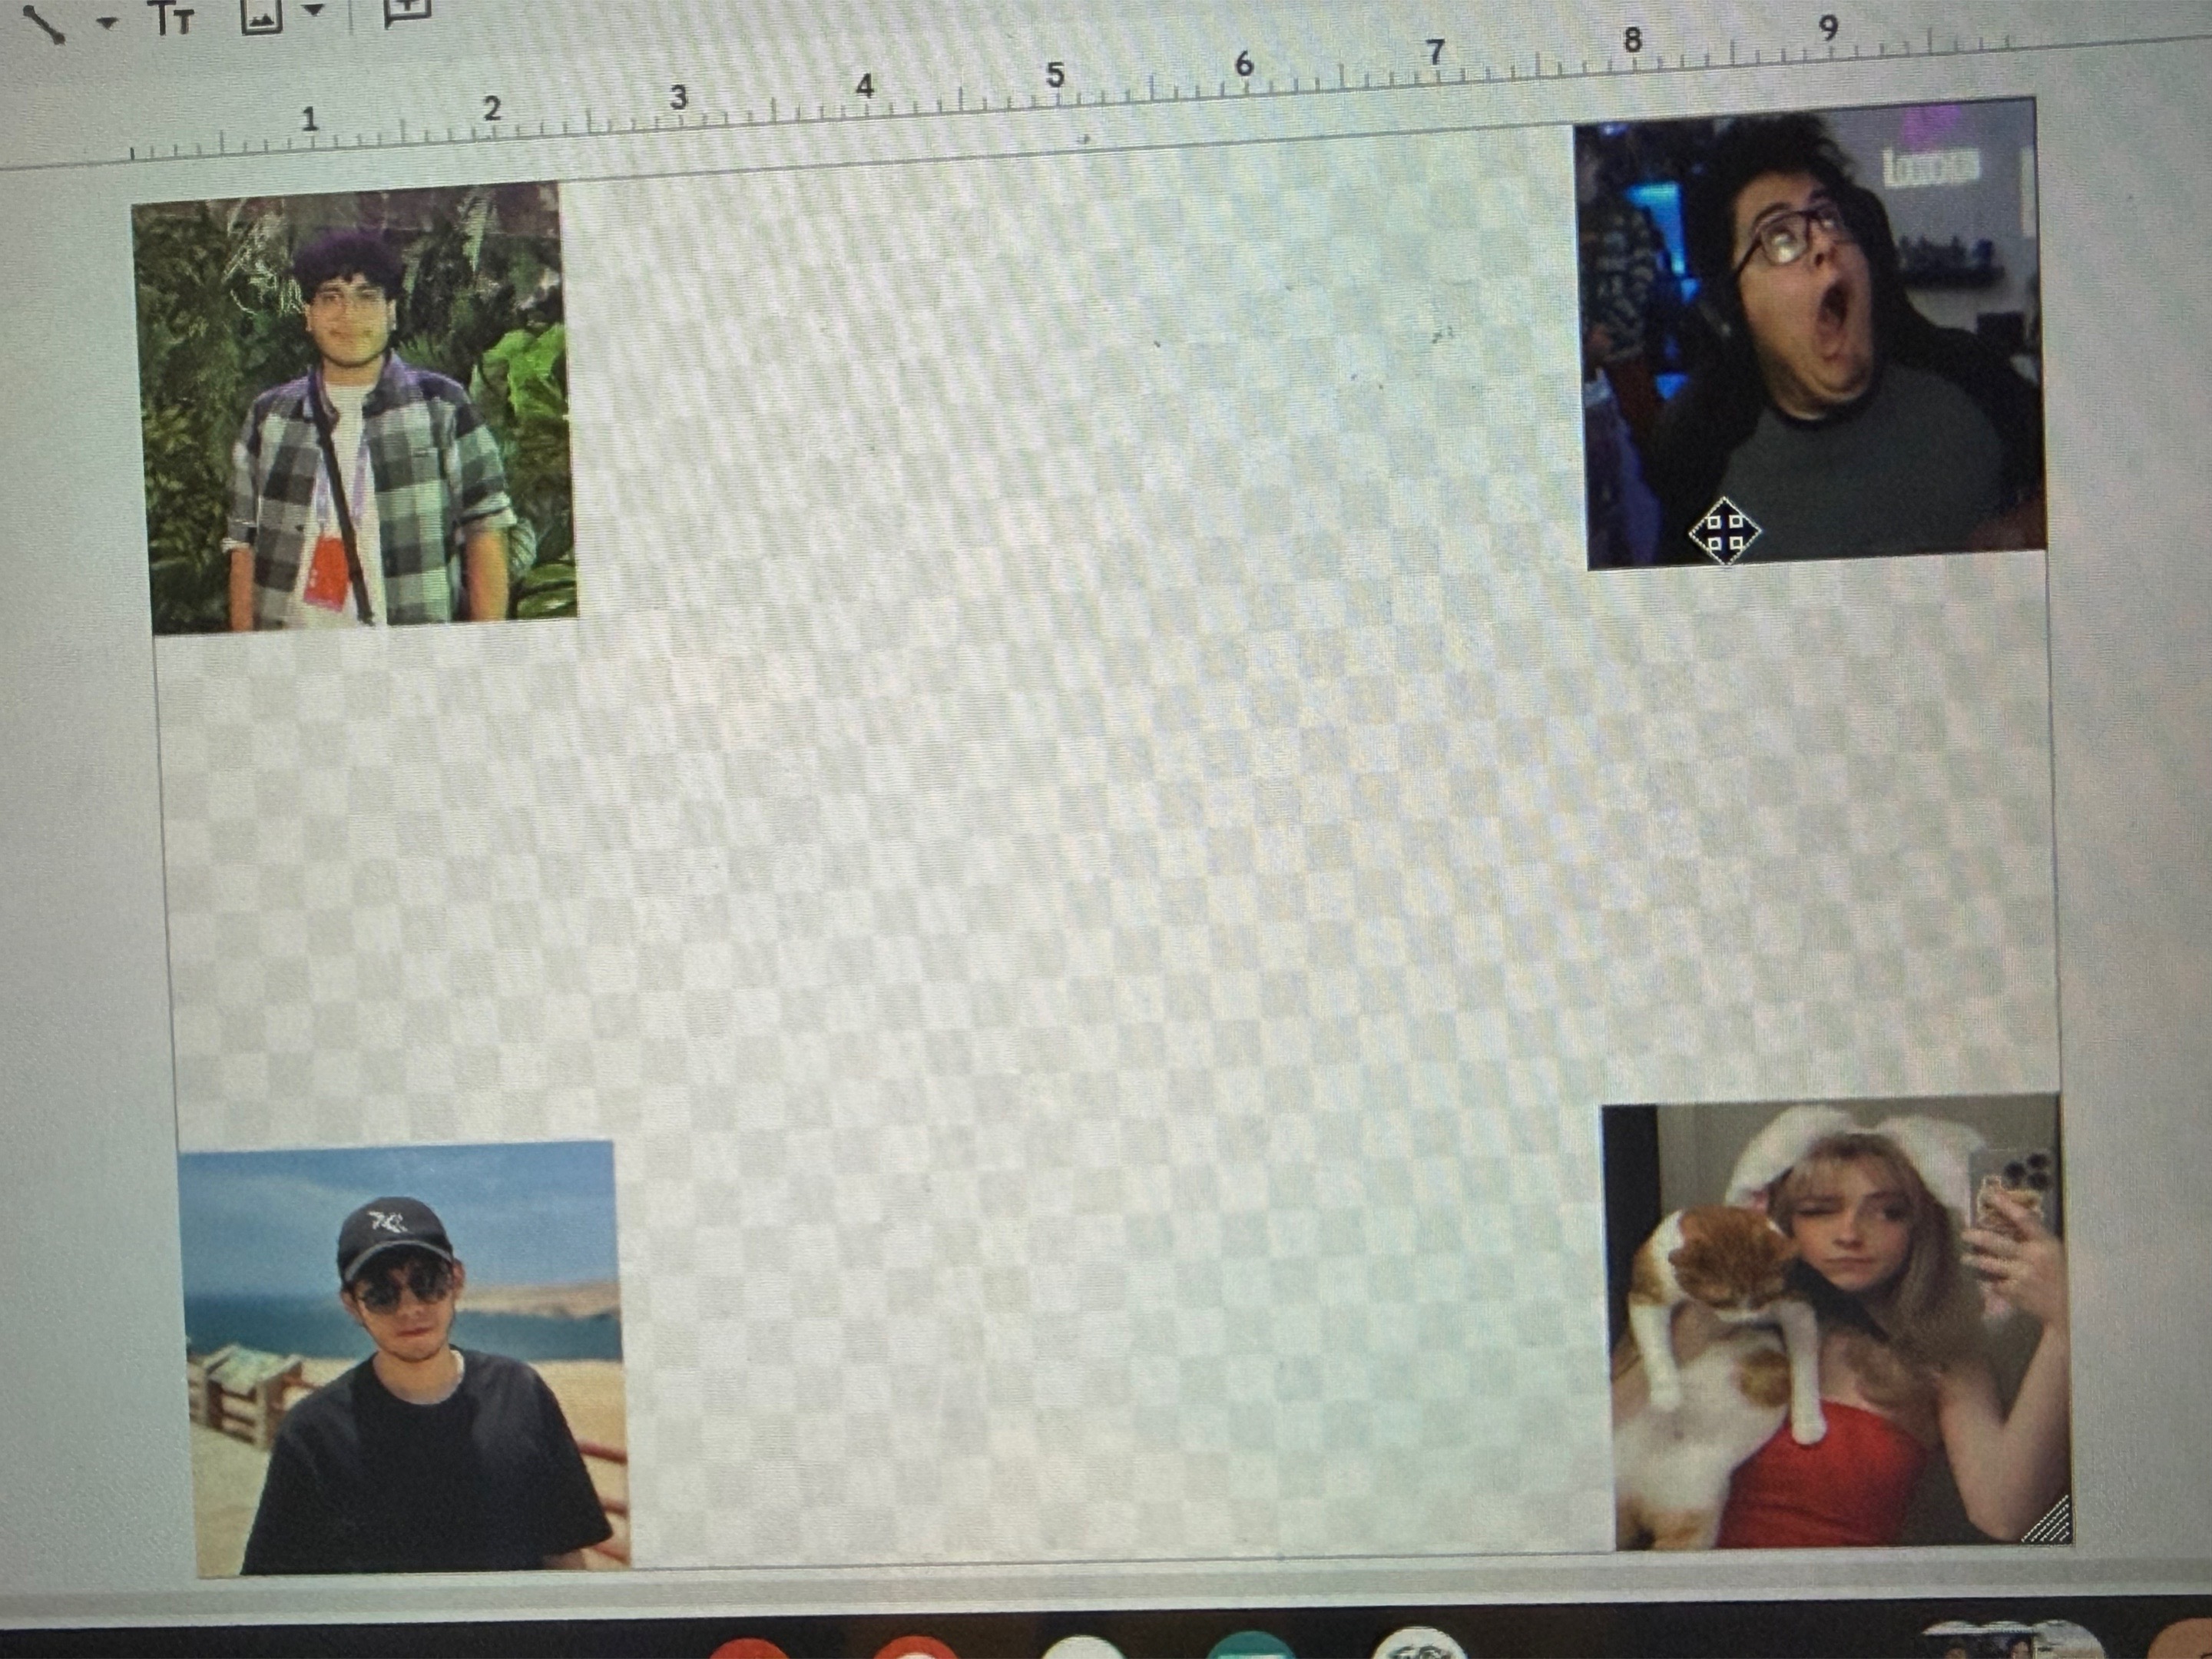Click the Insert image icon
The height and width of the screenshot is (1659, 2212).
262,15
